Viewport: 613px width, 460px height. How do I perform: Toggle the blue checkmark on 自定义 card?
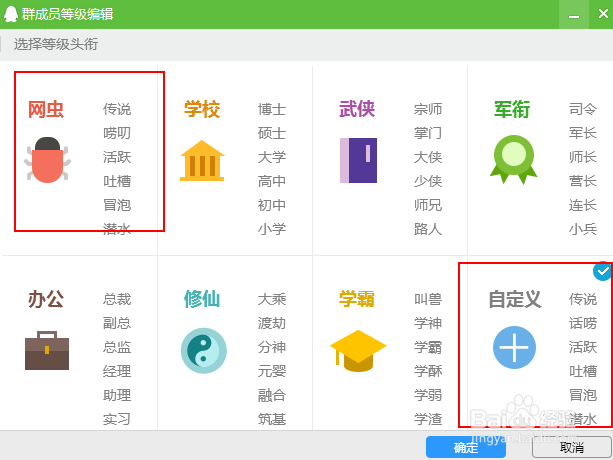602,271
